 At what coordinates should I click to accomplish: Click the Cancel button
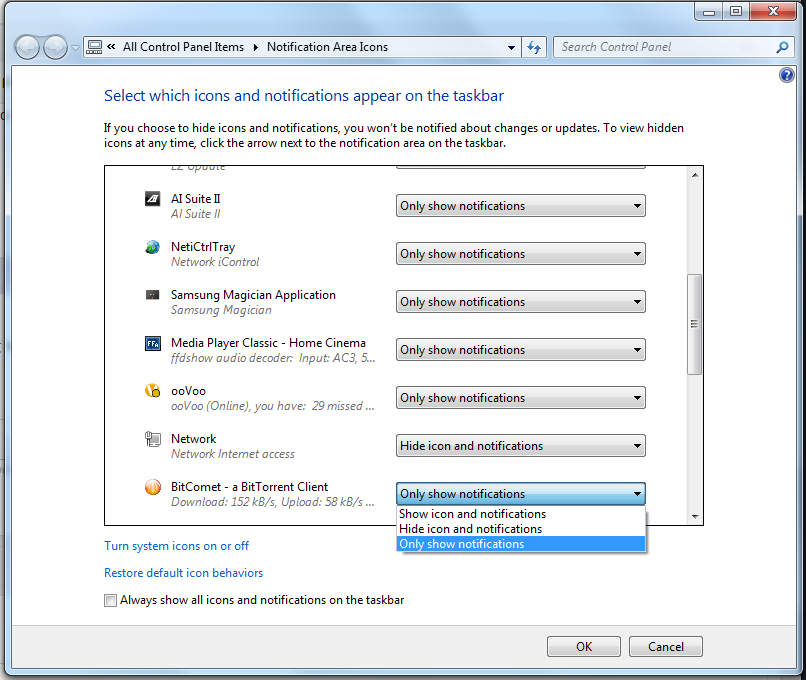(666, 647)
